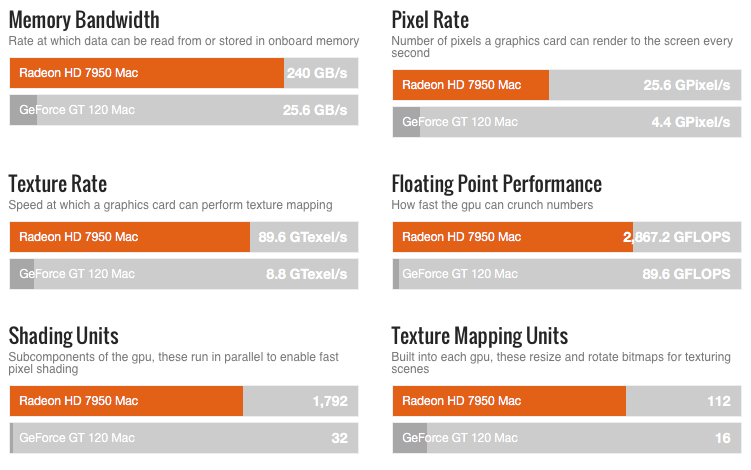Click the Pixel Rate description text

pos(562,46)
